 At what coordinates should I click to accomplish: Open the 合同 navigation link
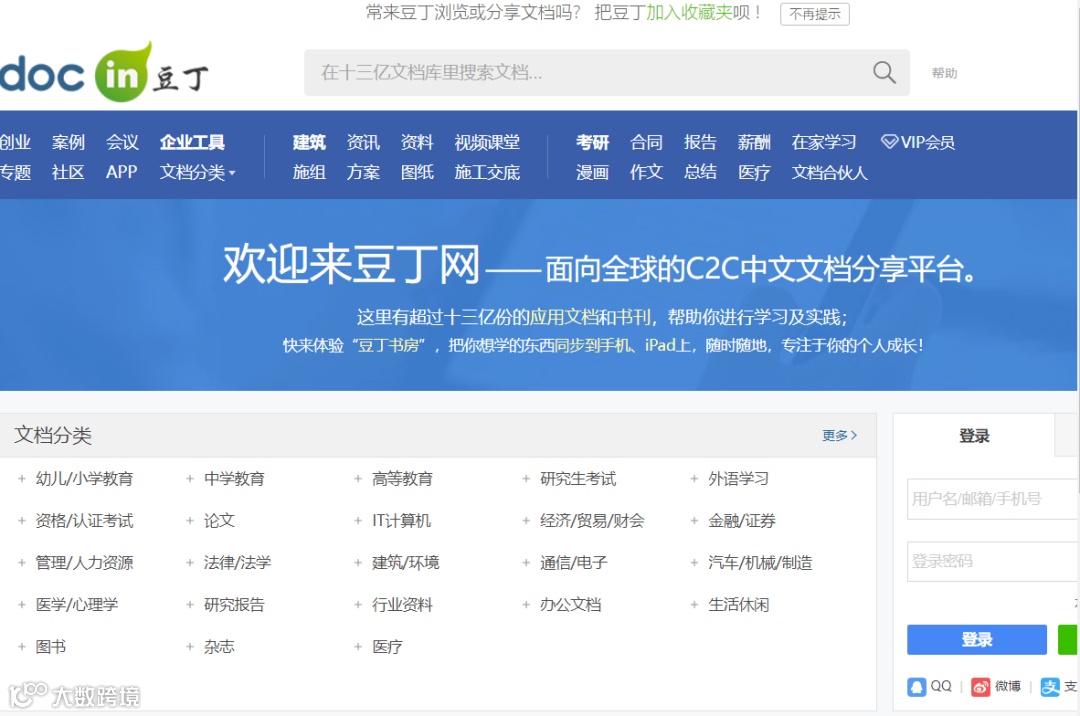click(x=646, y=143)
